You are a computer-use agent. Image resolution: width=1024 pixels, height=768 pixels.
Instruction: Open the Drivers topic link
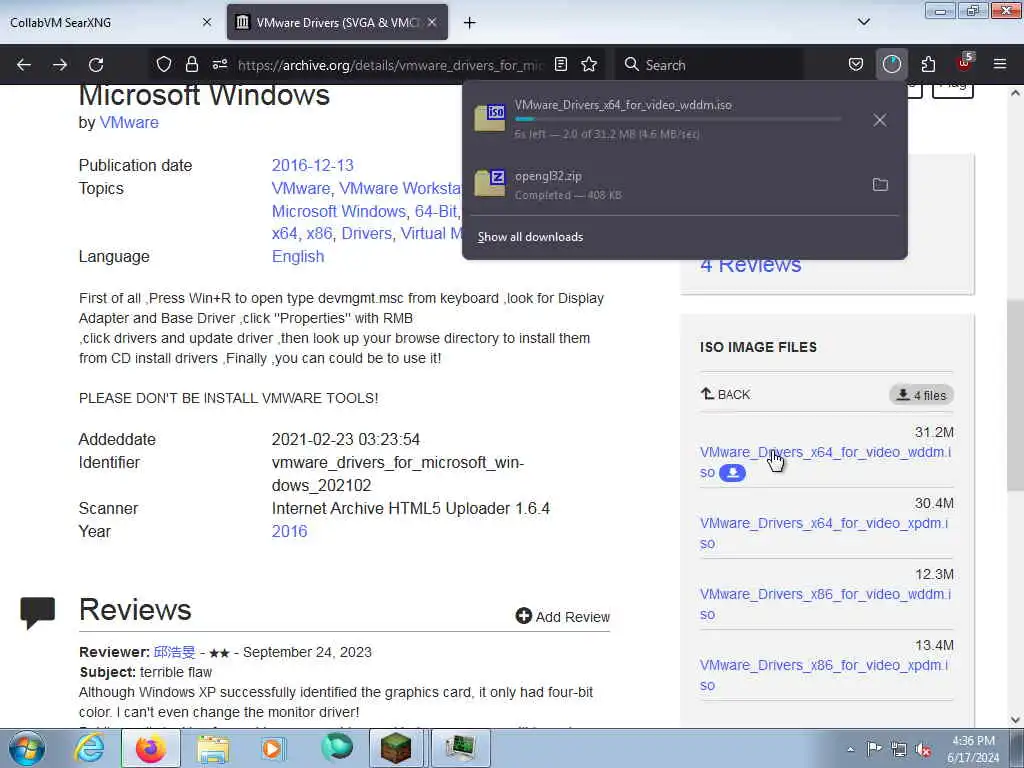pos(366,234)
